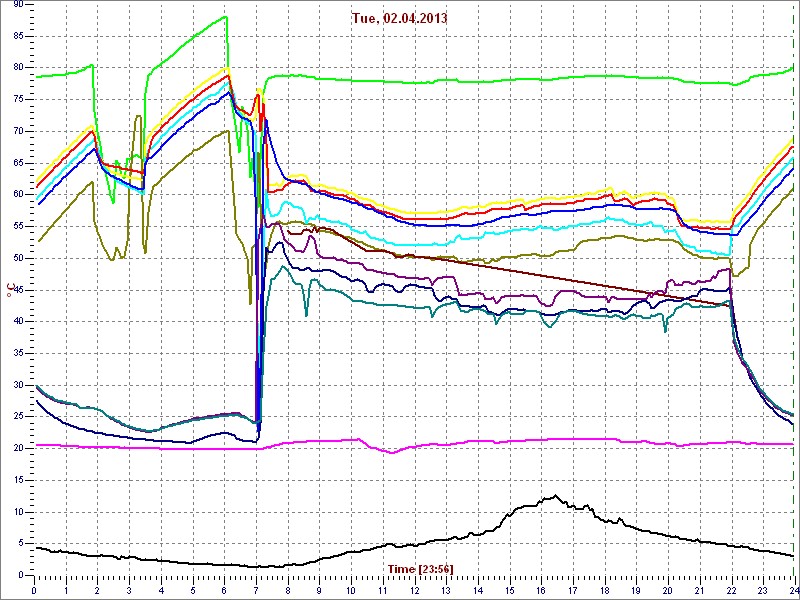The height and width of the screenshot is (600, 800).
Task: Click hour label '6' on the time axis
Action: click(224, 590)
